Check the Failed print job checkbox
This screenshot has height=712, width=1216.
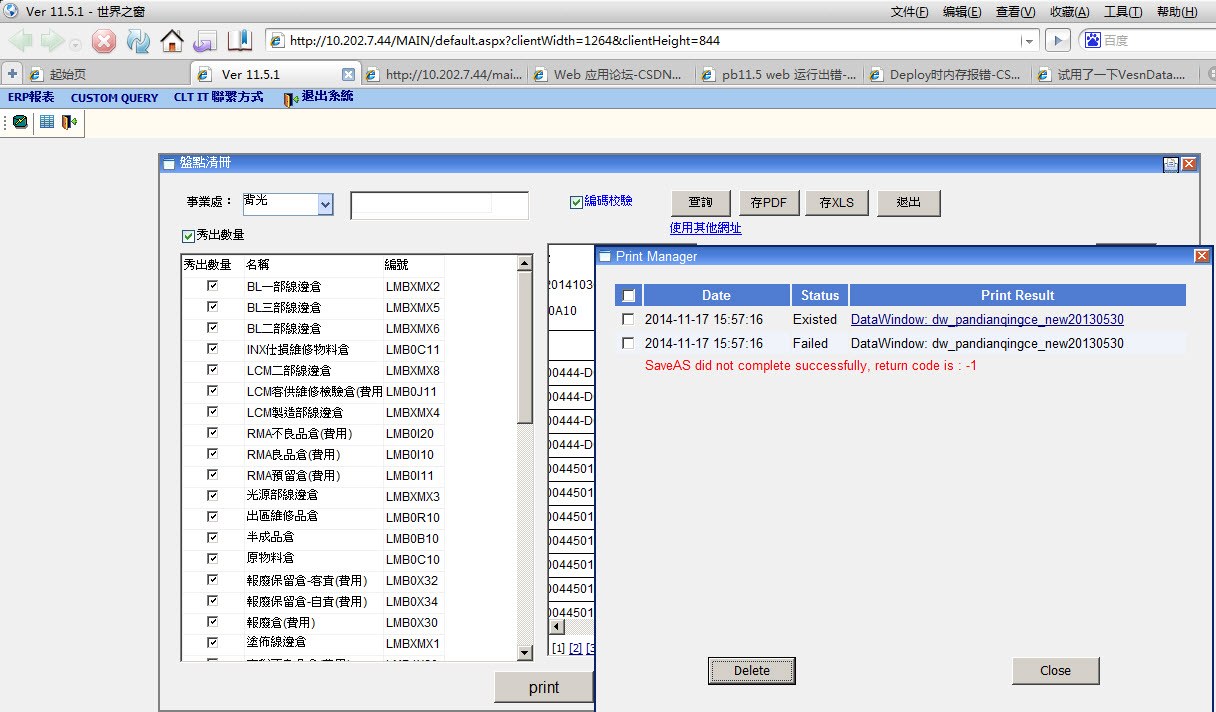[628, 344]
